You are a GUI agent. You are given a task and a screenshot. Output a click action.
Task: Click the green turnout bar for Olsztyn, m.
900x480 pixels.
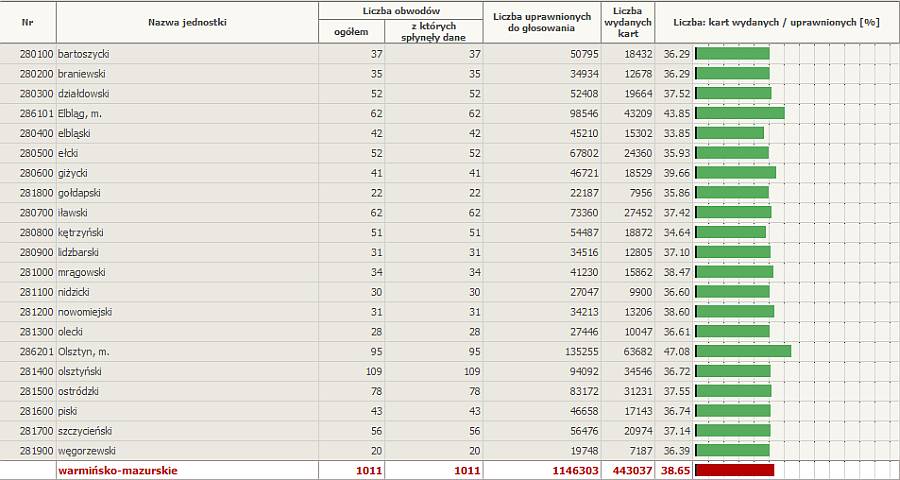click(x=743, y=351)
